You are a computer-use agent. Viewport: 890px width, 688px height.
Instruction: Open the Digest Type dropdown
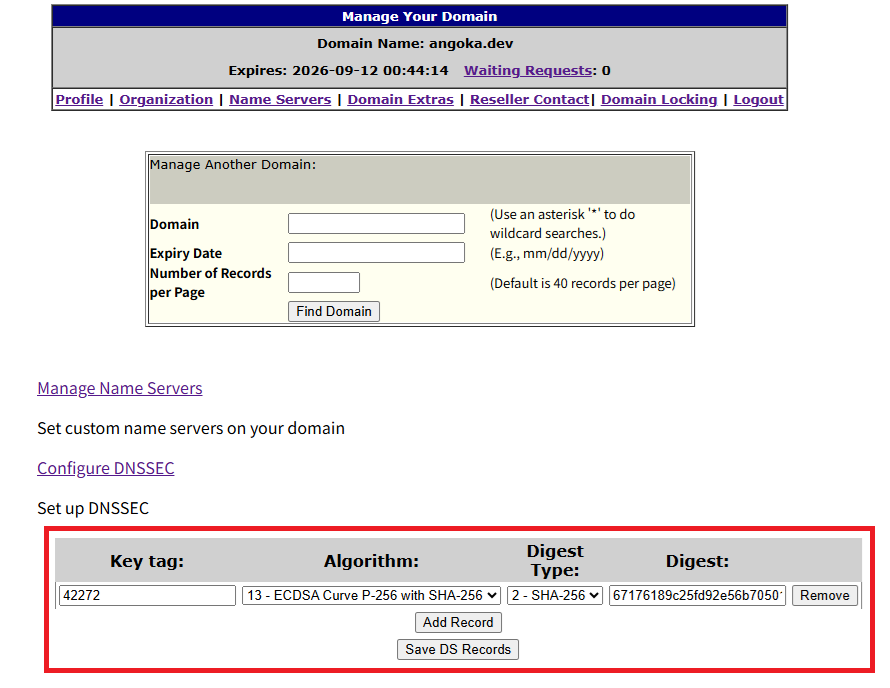(555, 596)
